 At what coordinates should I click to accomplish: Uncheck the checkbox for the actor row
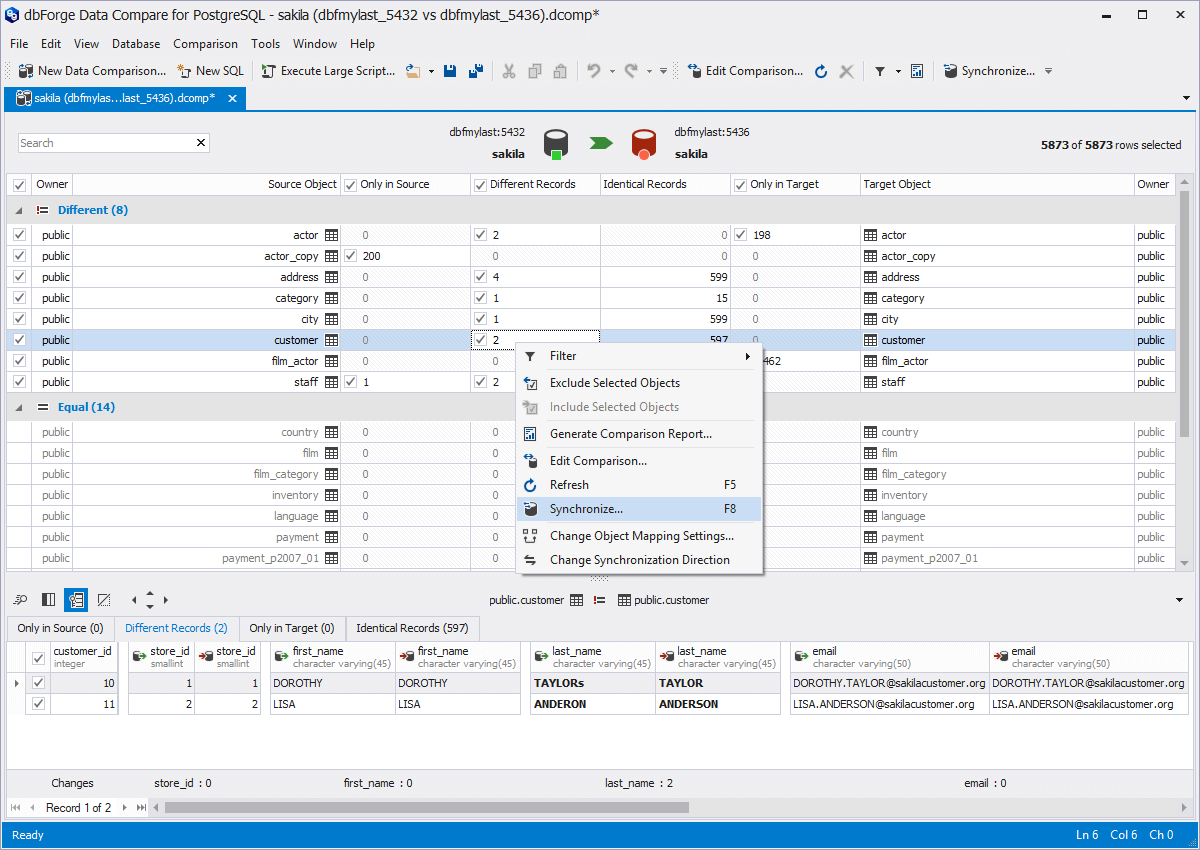(19, 235)
